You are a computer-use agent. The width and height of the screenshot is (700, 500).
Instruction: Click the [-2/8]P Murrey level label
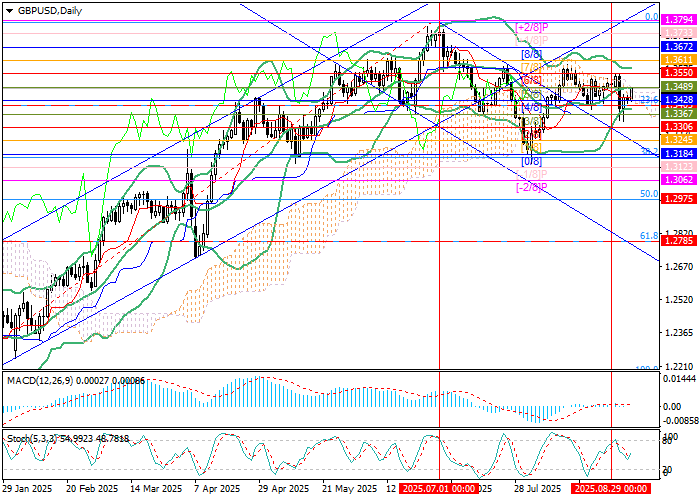click(x=531, y=187)
